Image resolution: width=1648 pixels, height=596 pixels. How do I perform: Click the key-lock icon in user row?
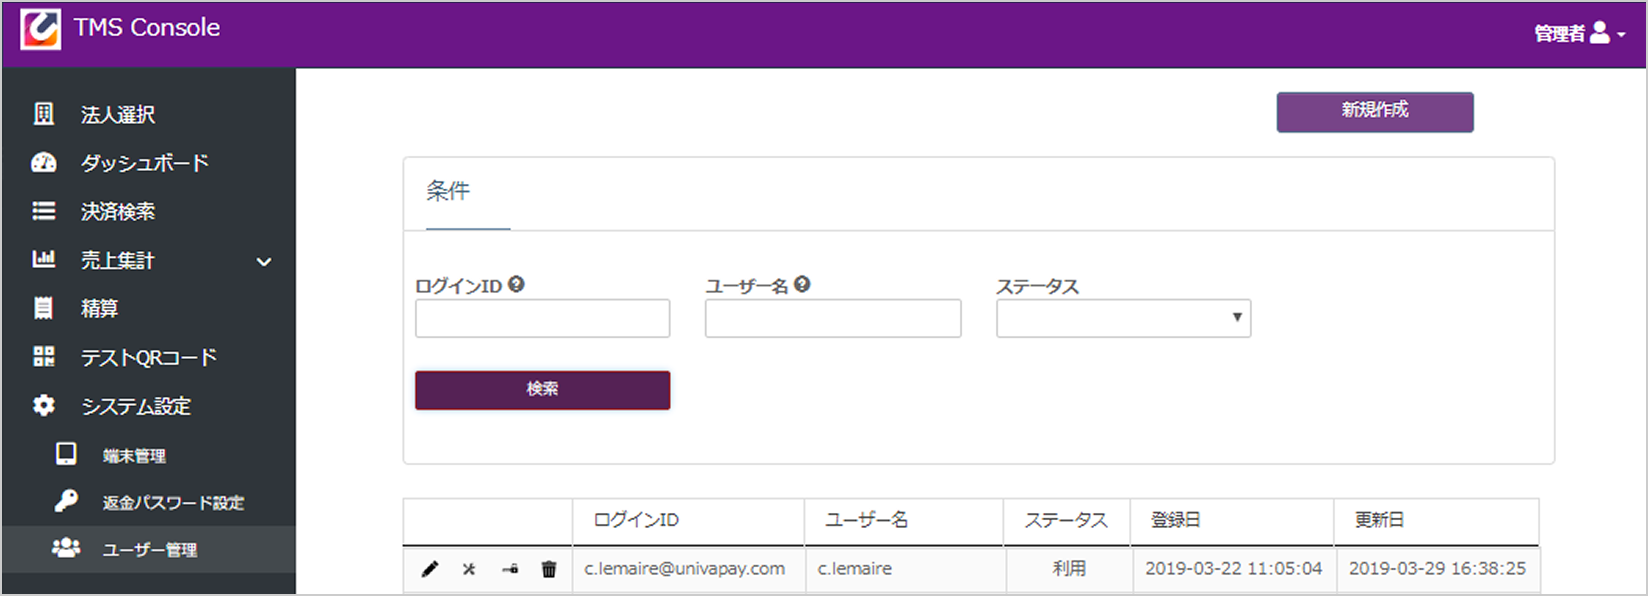click(x=510, y=569)
